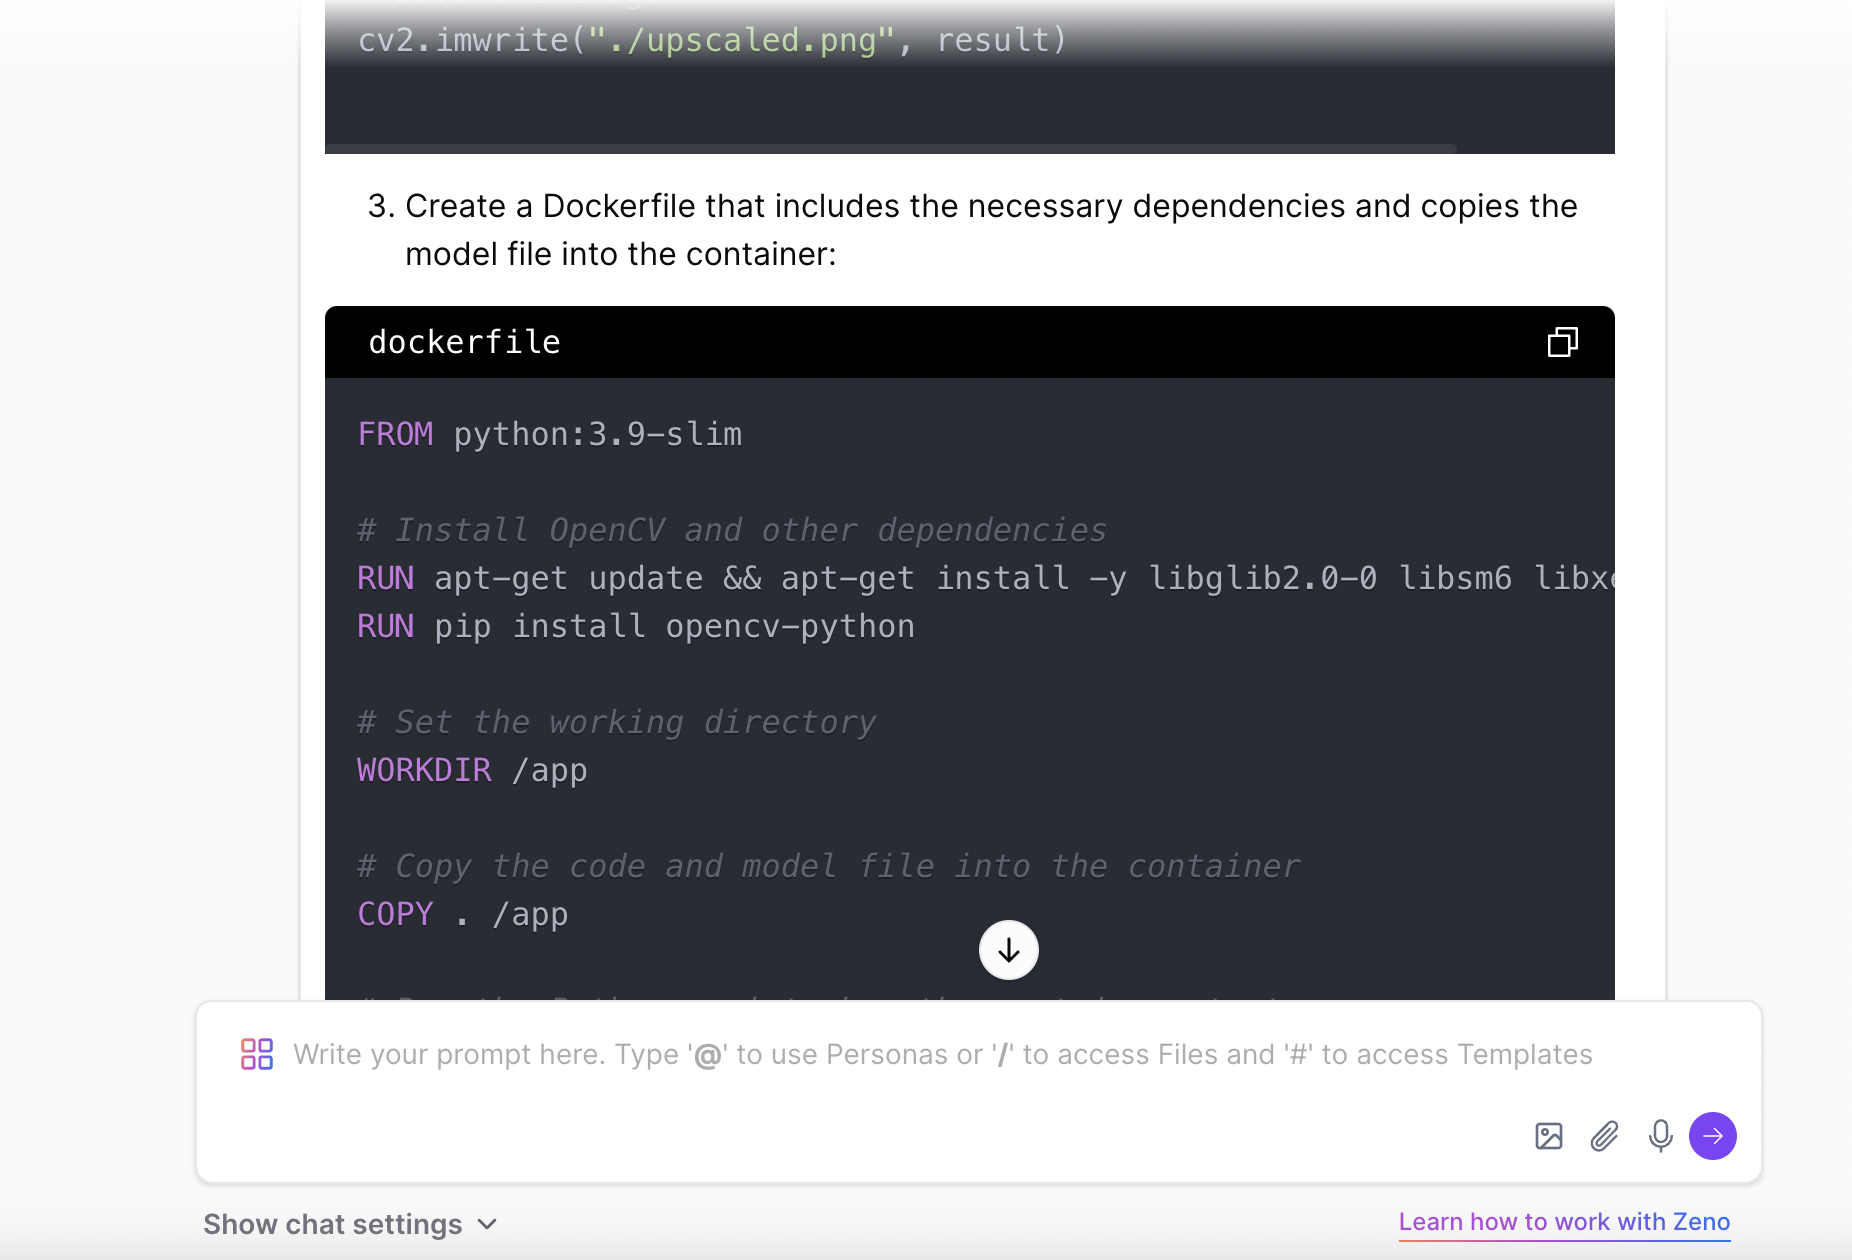Click the COPY . /app line
Image resolution: width=1852 pixels, height=1260 pixels.
pyautogui.click(x=463, y=914)
